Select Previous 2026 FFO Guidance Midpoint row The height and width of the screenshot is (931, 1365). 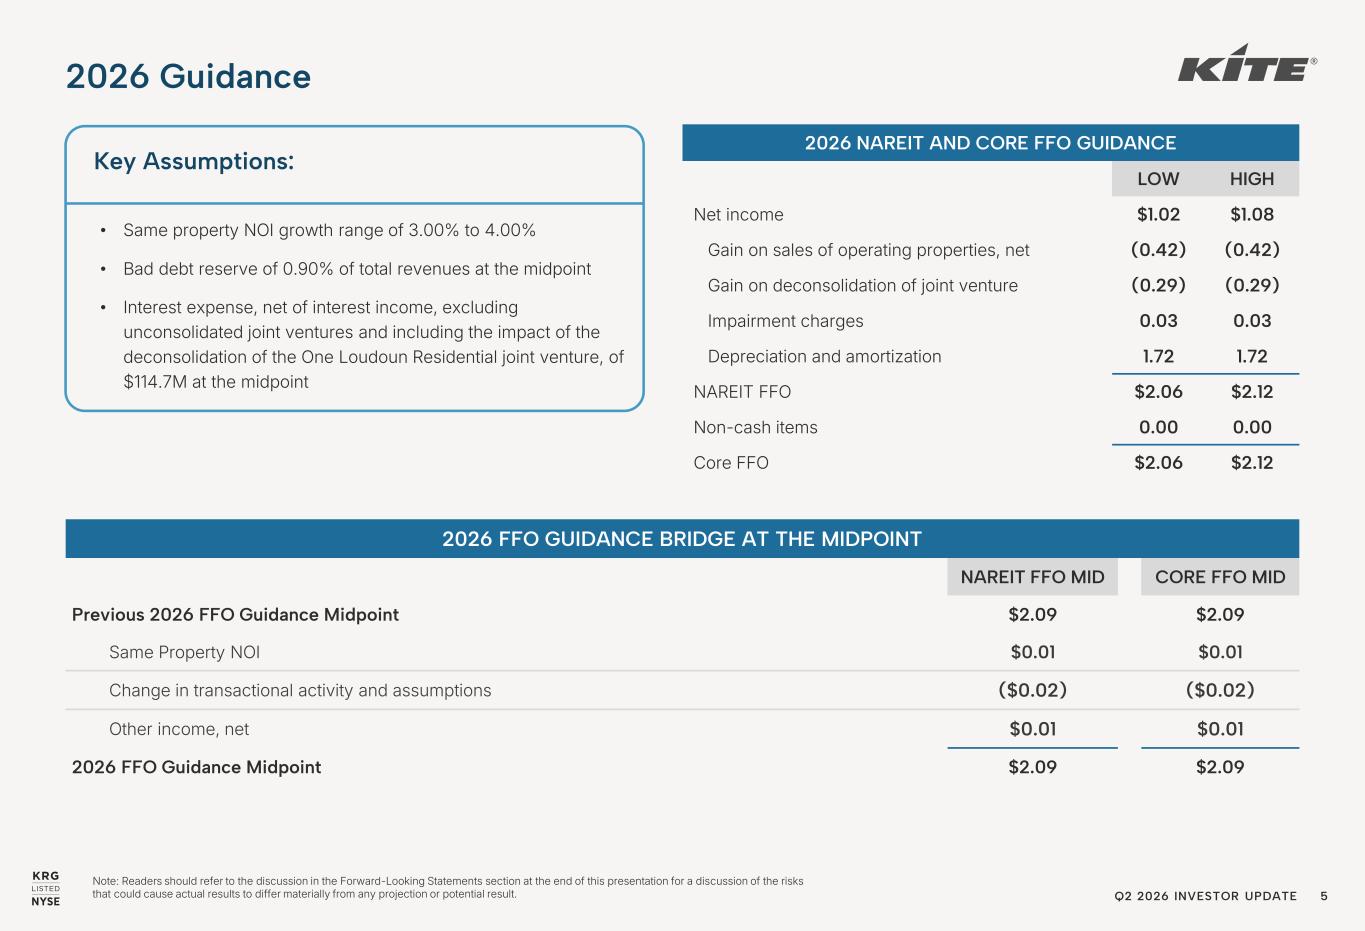[x=682, y=614]
